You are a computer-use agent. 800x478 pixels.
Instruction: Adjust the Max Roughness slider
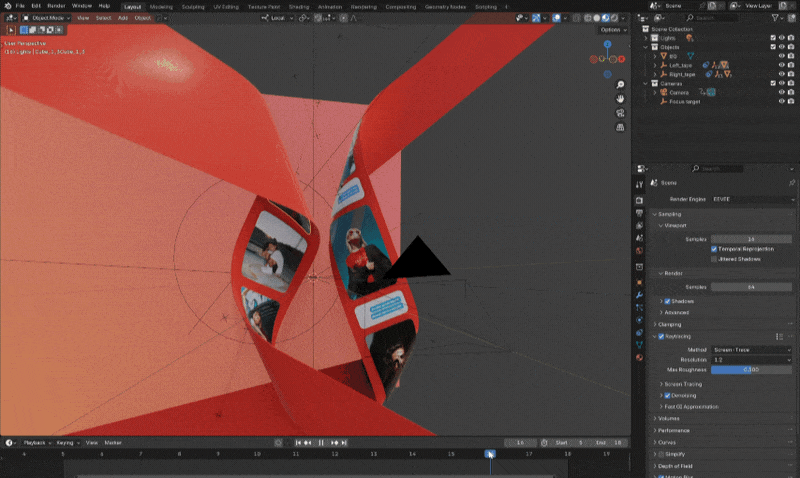(x=750, y=369)
